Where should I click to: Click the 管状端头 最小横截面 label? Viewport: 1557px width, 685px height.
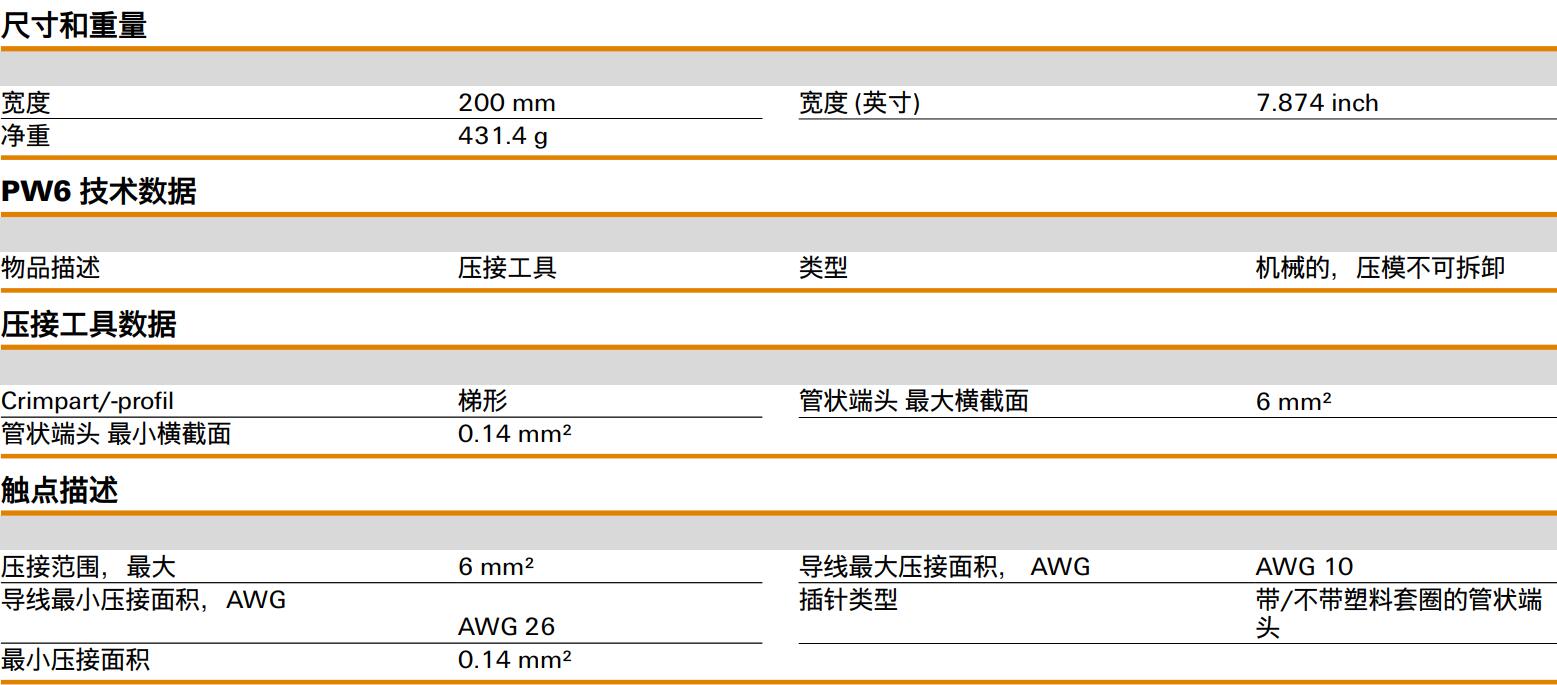click(x=115, y=434)
